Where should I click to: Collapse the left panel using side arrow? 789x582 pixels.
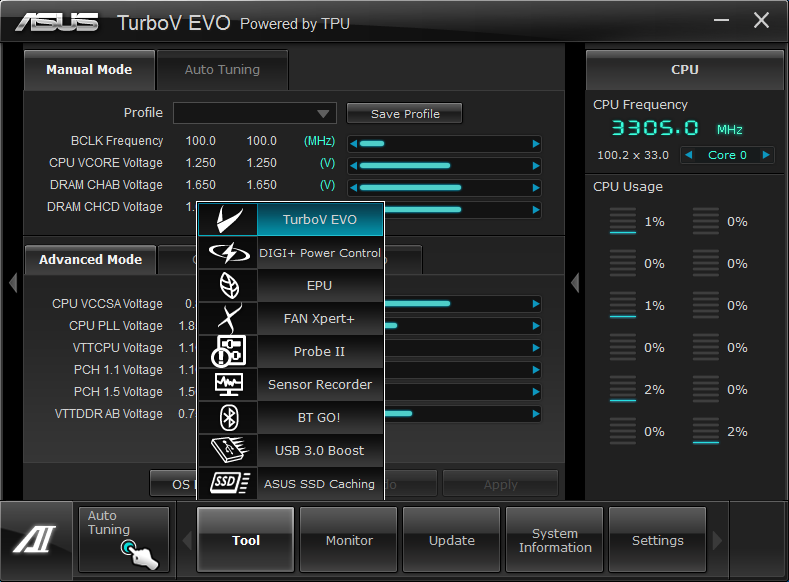click(x=12, y=283)
